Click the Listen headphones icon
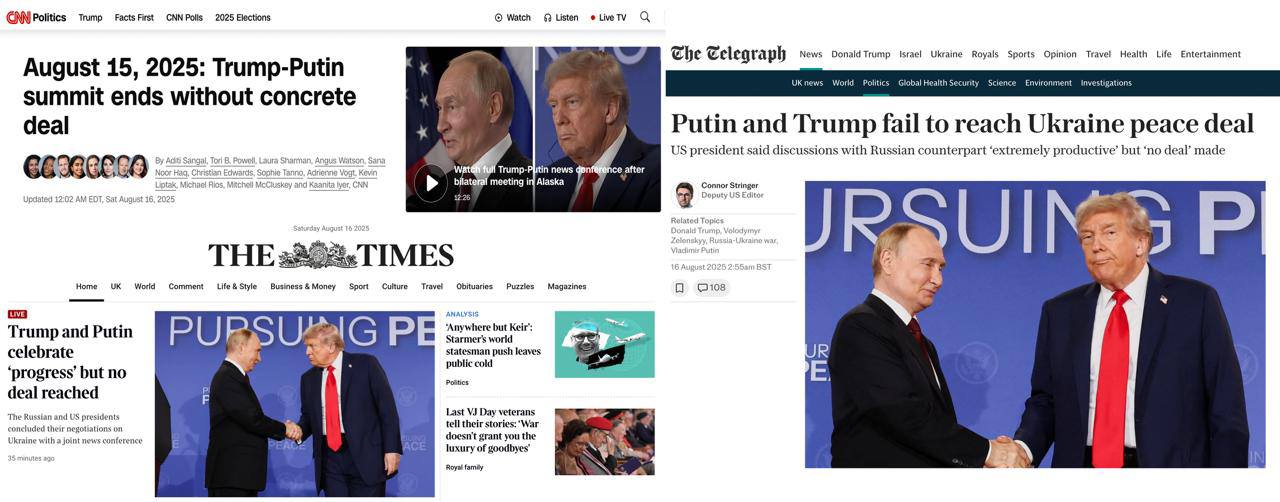 point(548,17)
